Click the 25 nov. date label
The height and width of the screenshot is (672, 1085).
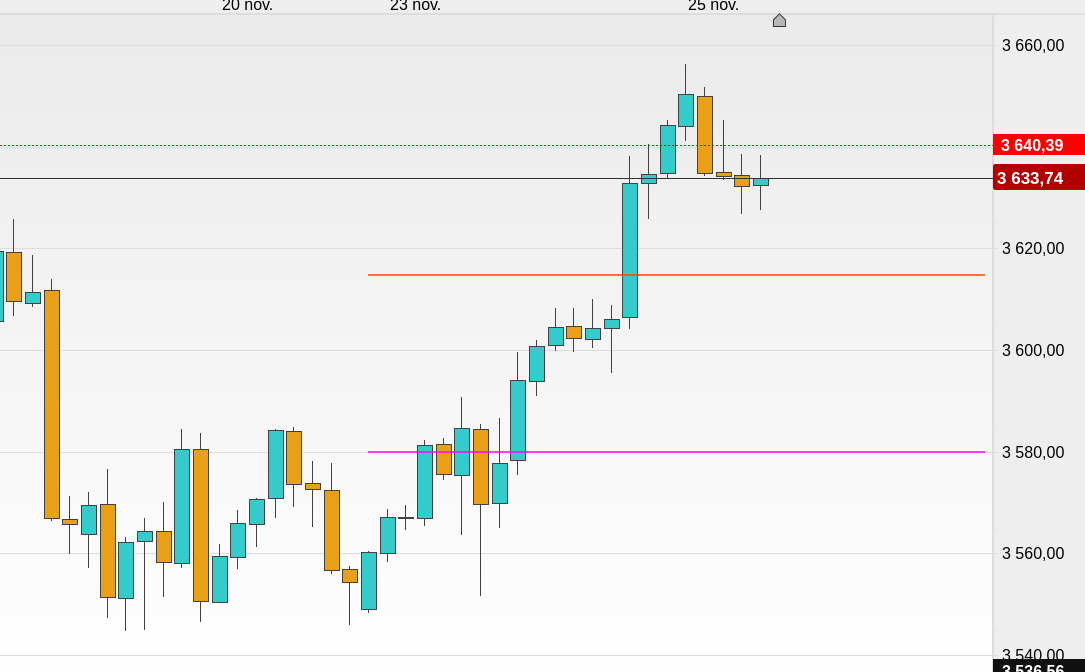click(x=713, y=6)
